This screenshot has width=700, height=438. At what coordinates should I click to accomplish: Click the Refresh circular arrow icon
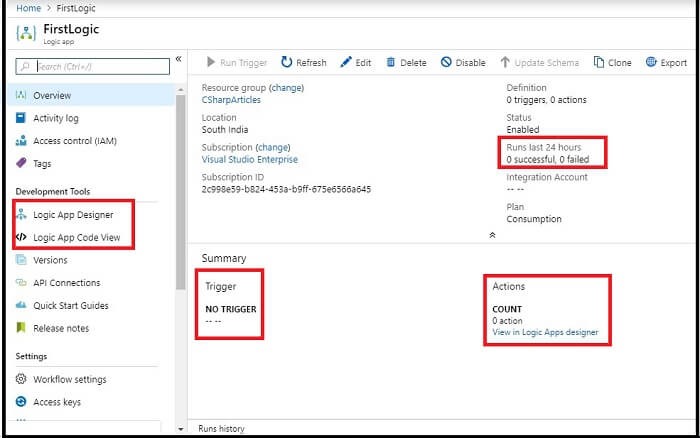pos(287,62)
